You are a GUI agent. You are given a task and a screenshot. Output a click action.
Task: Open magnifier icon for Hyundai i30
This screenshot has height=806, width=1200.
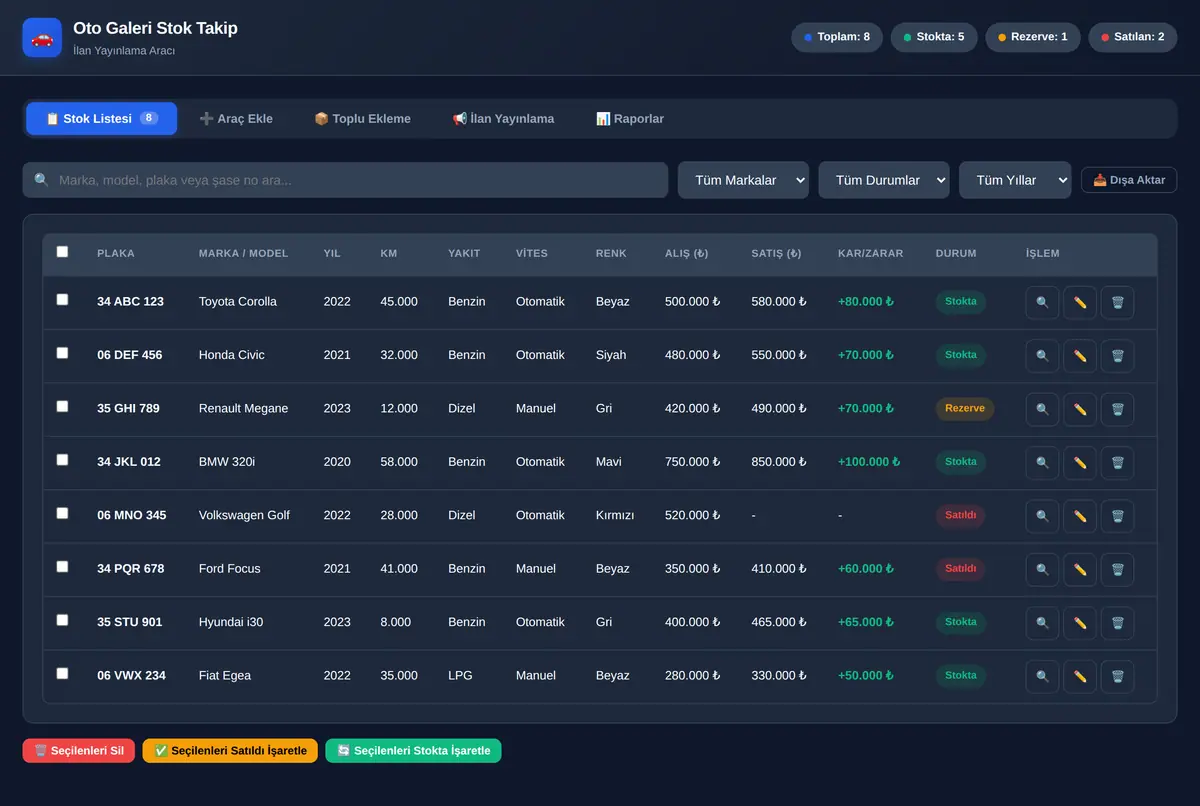[x=1042, y=623]
